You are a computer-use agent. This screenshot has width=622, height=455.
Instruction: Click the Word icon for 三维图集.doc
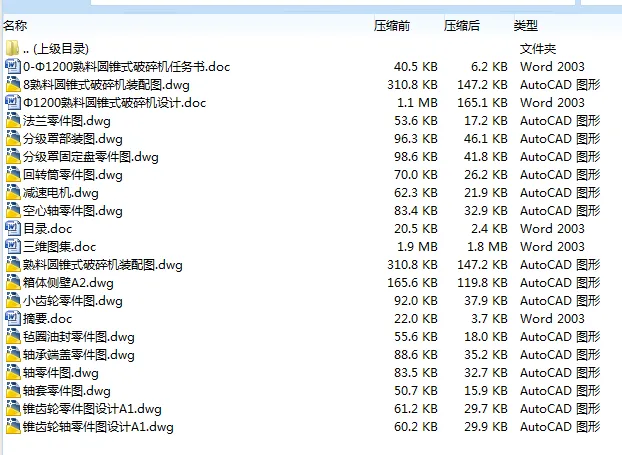click(x=13, y=246)
